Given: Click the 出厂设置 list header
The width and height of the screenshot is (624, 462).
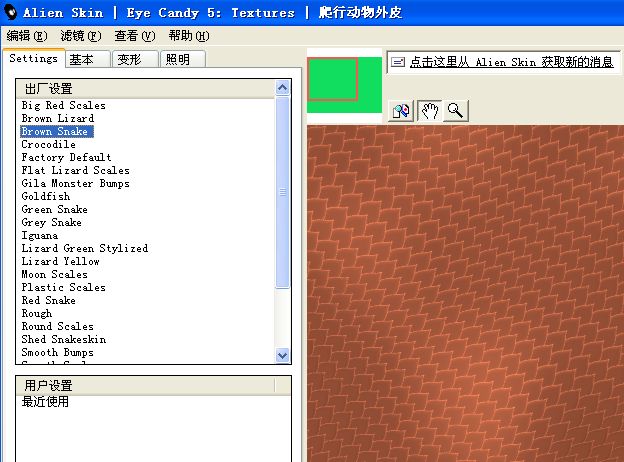Looking at the screenshot, I should 146,89.
